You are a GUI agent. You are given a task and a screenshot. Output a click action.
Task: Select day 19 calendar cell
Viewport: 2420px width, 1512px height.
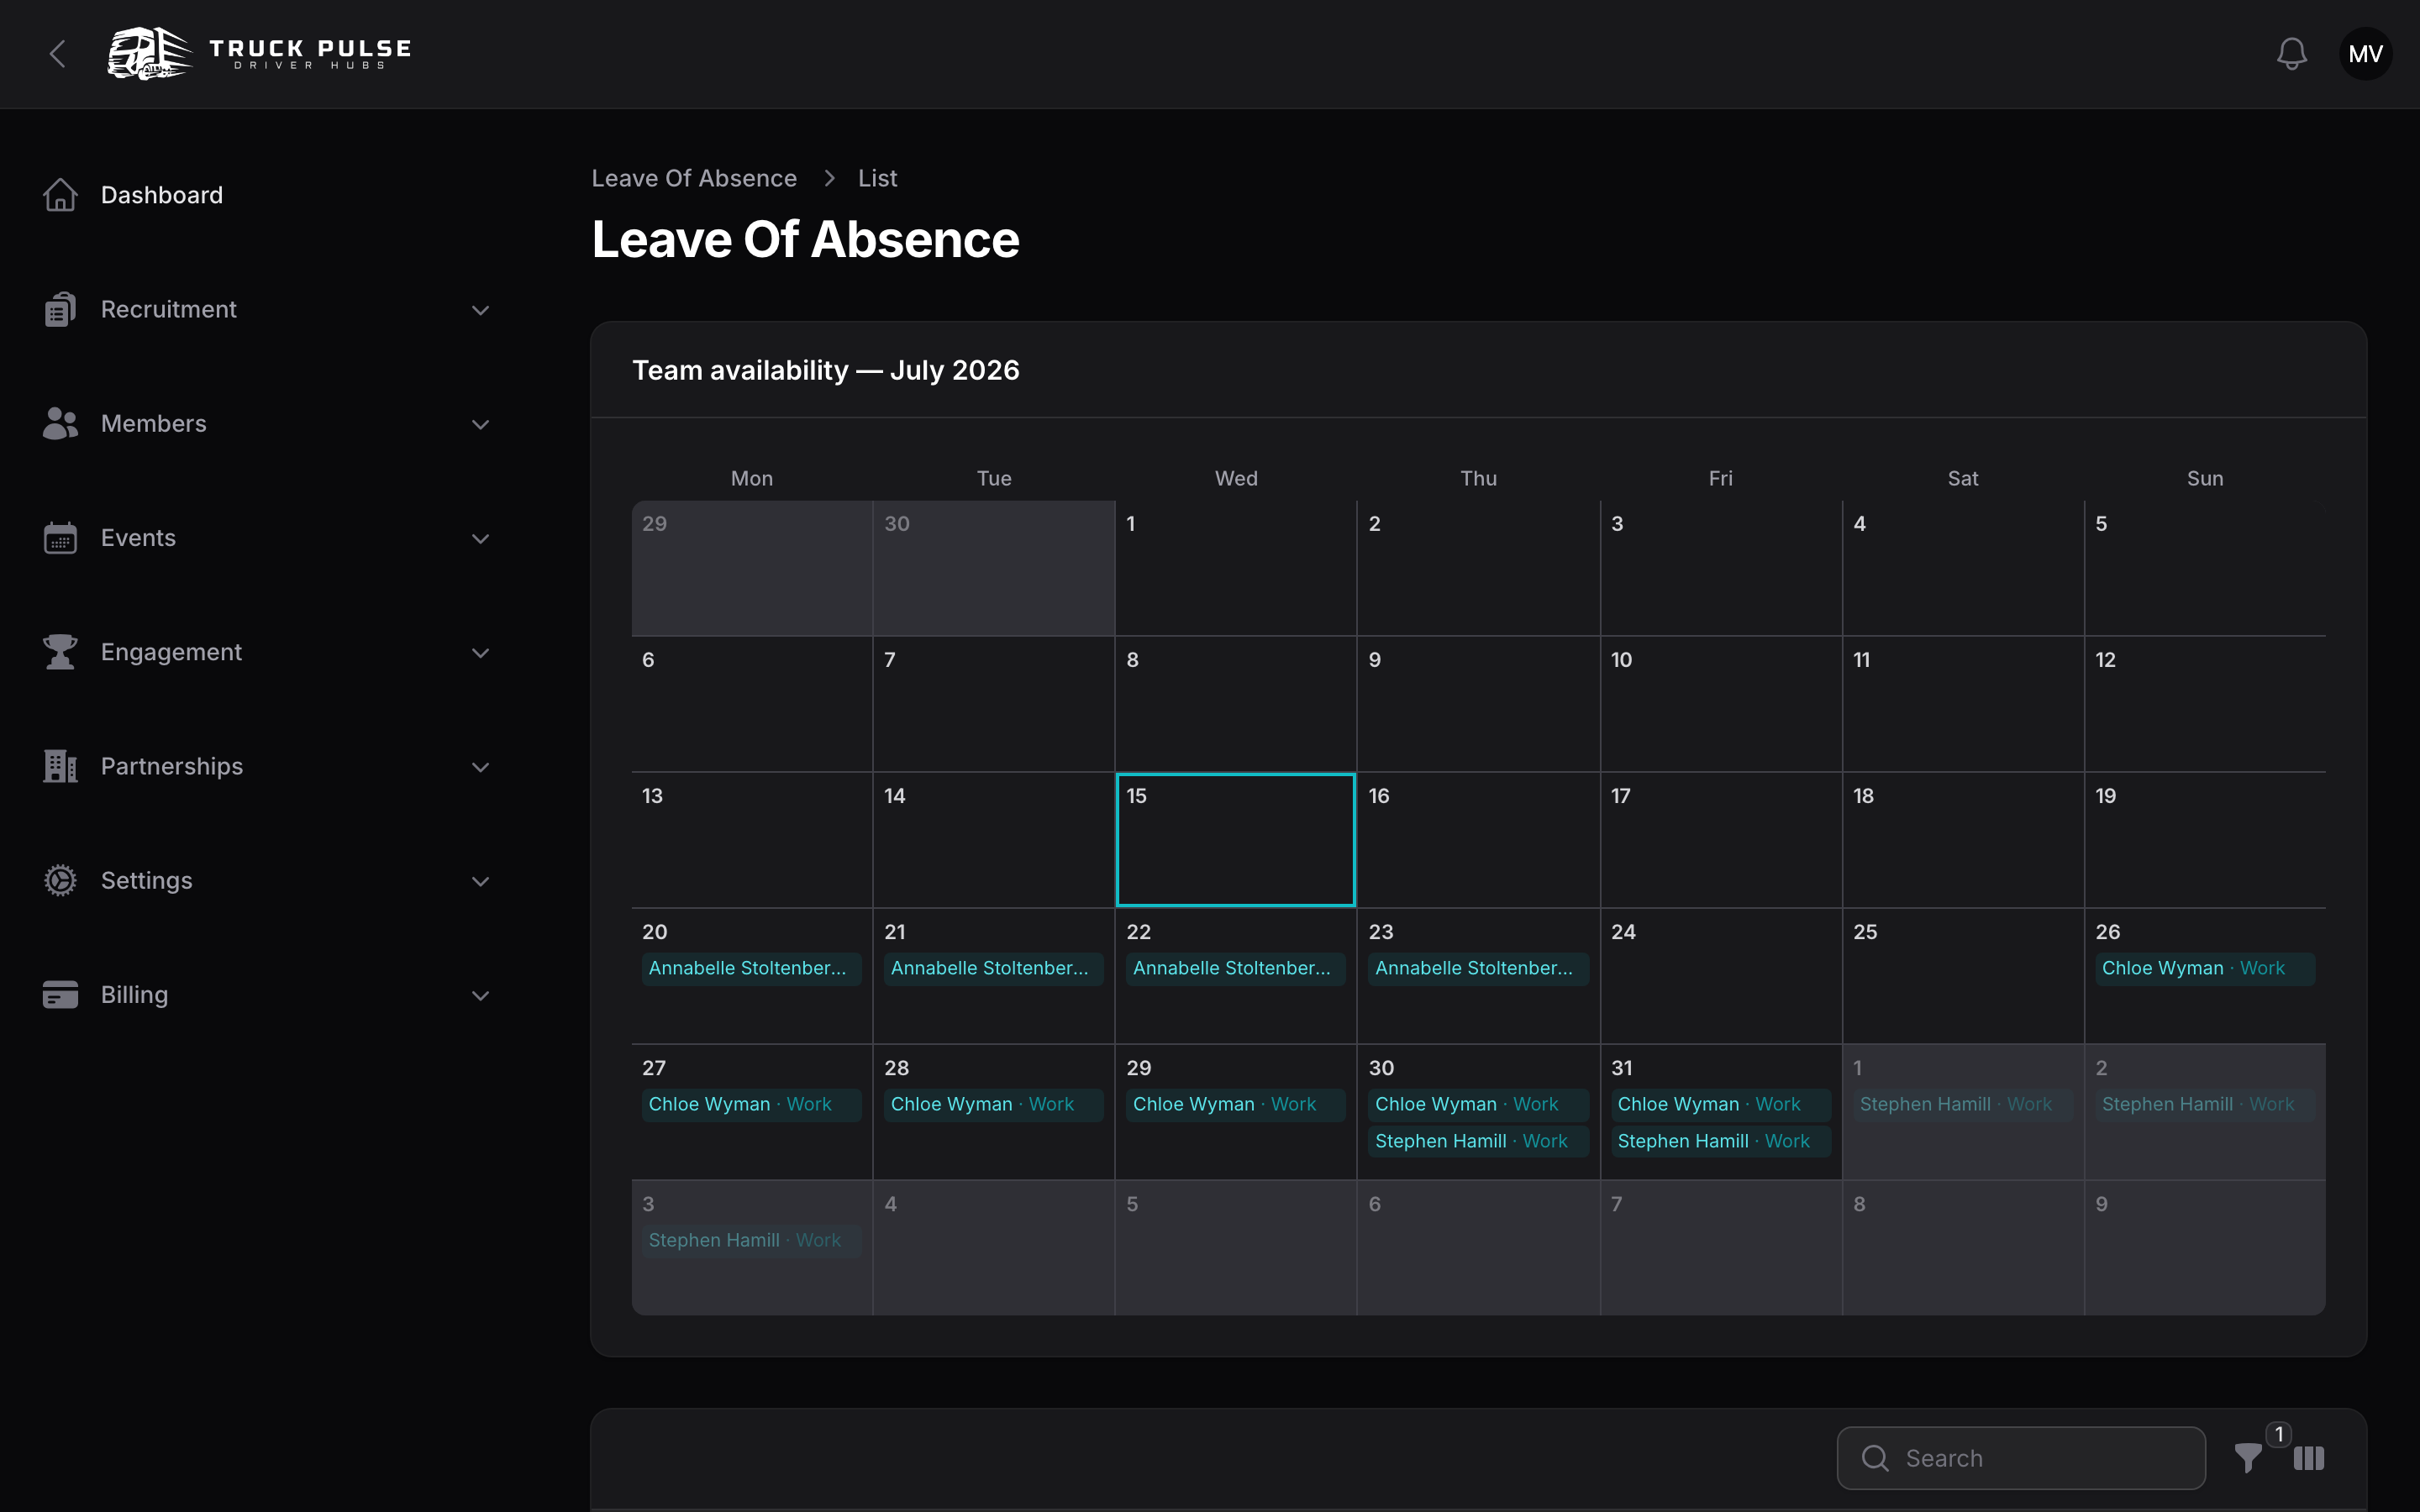[x=2204, y=840]
